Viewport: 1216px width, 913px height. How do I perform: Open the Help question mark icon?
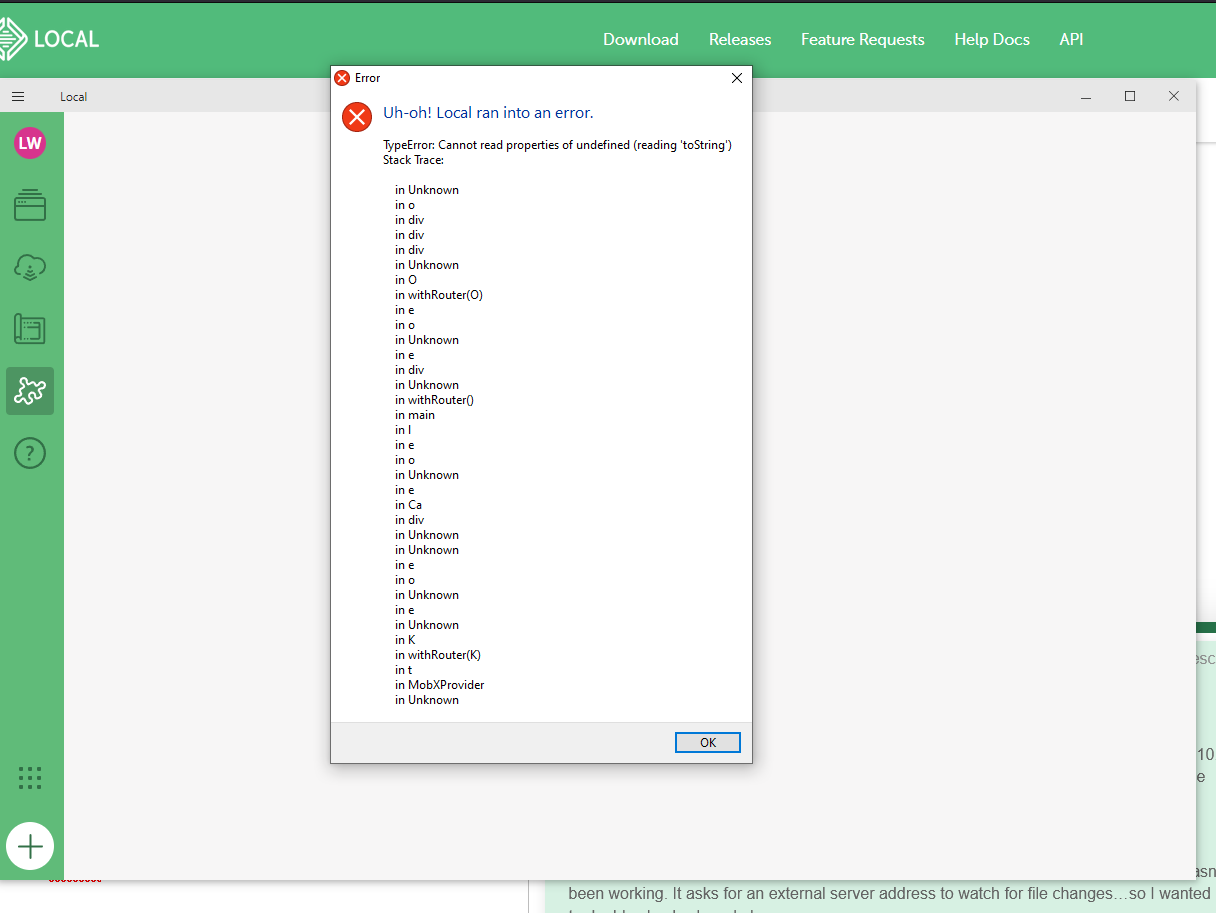tap(30, 453)
